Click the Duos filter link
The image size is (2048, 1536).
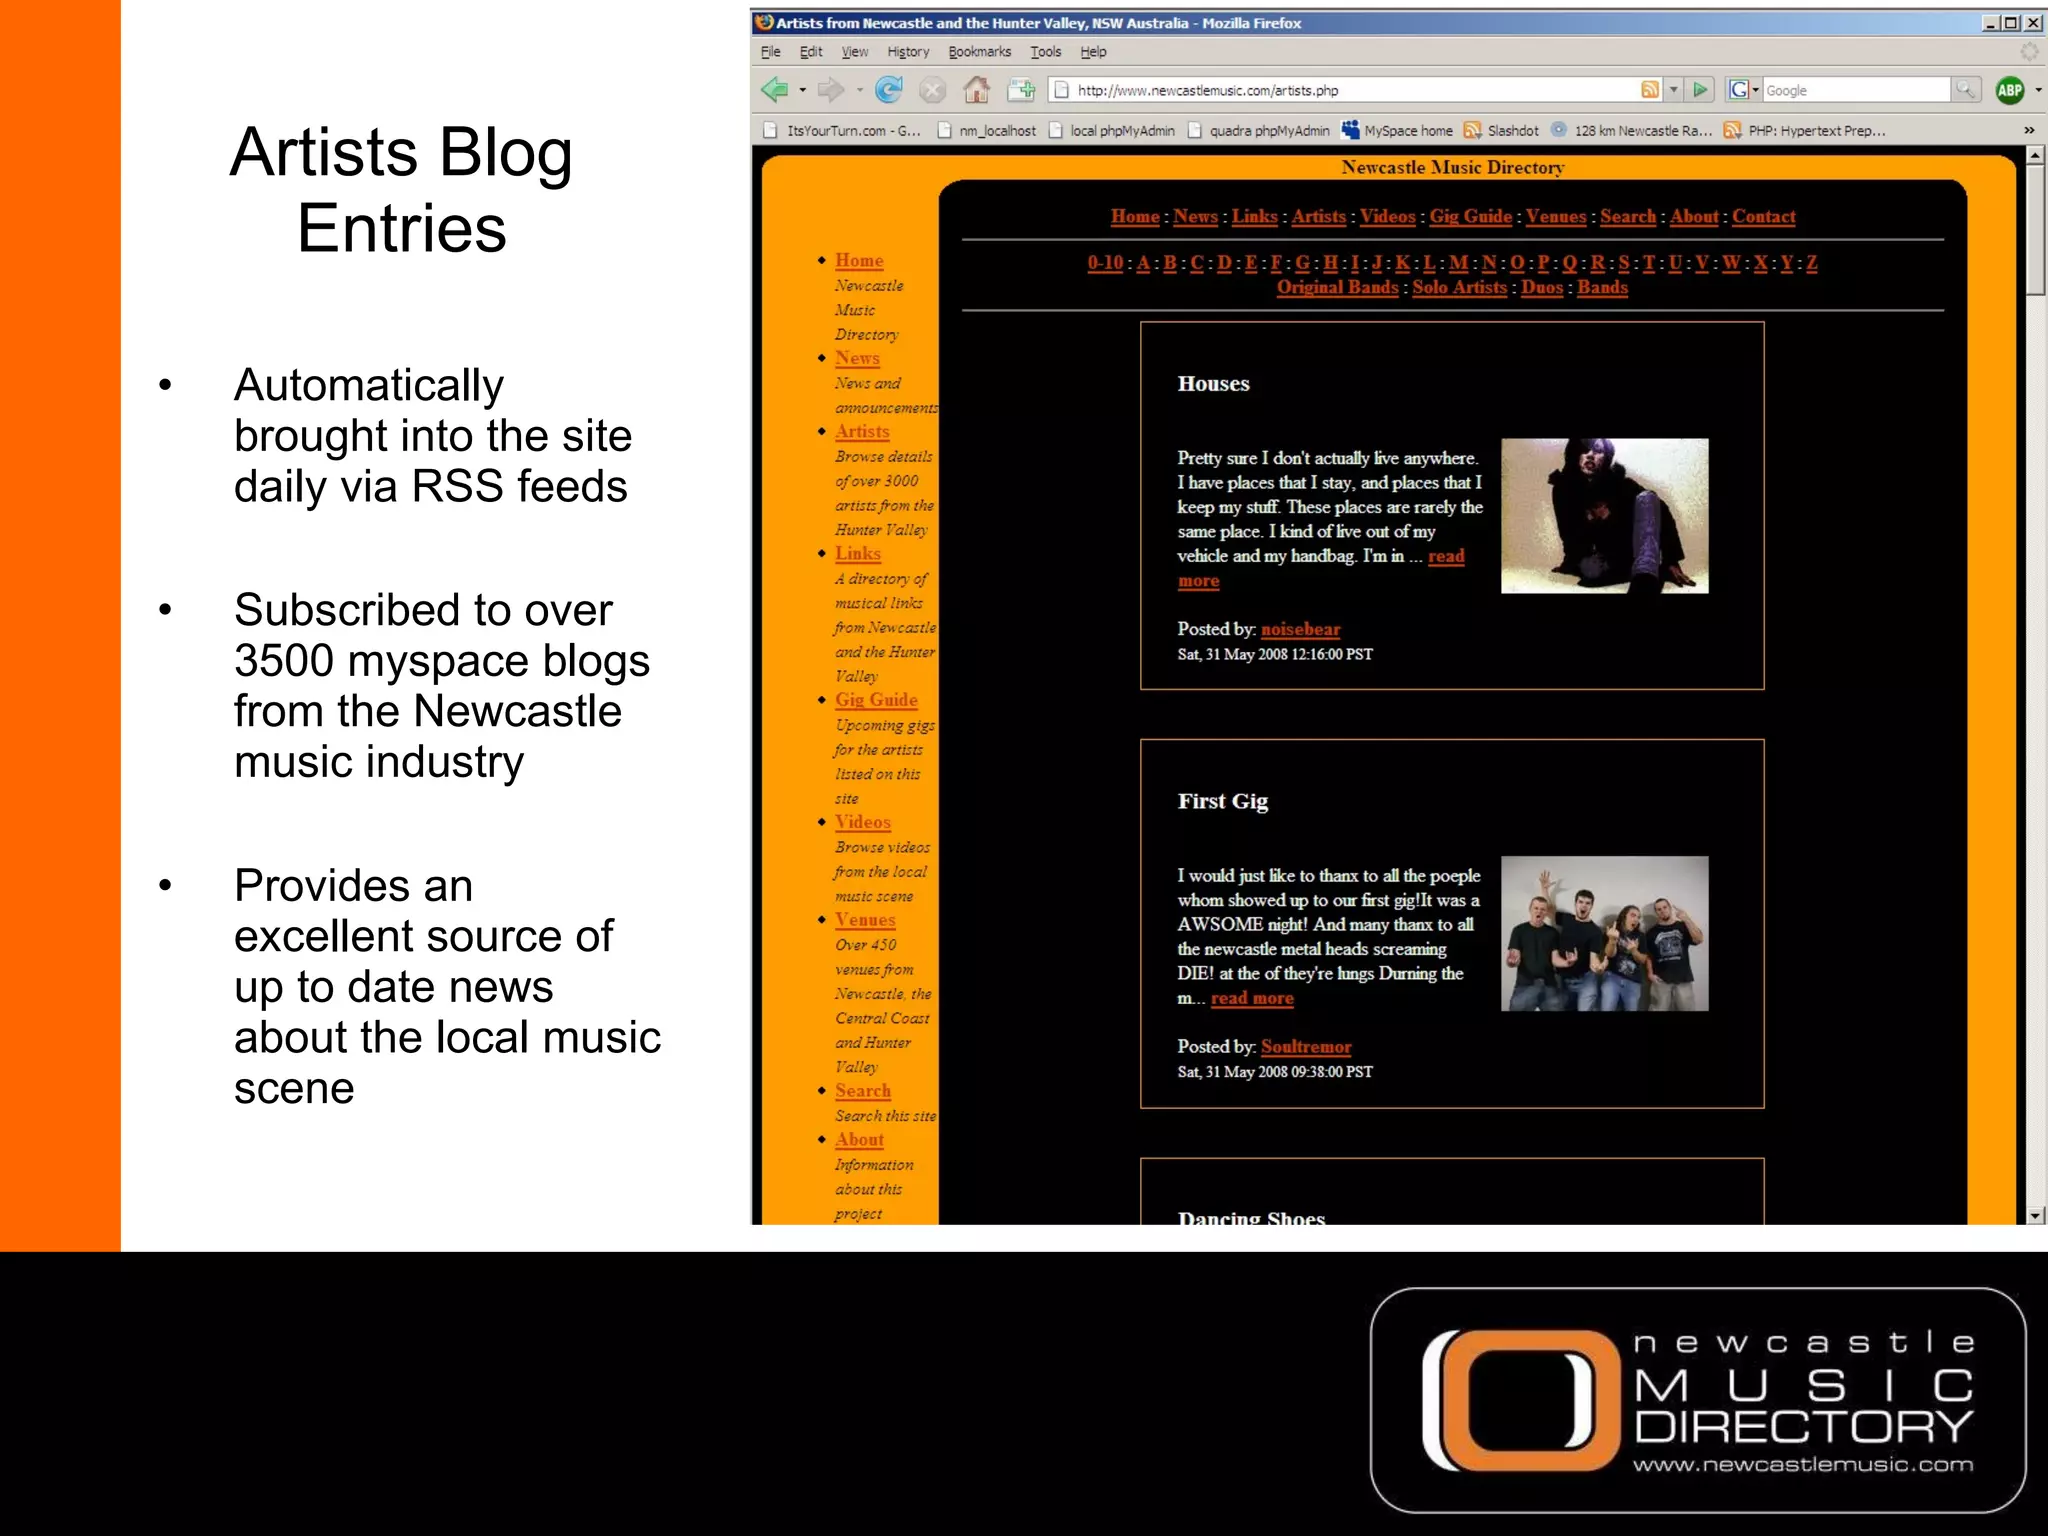(x=1542, y=287)
